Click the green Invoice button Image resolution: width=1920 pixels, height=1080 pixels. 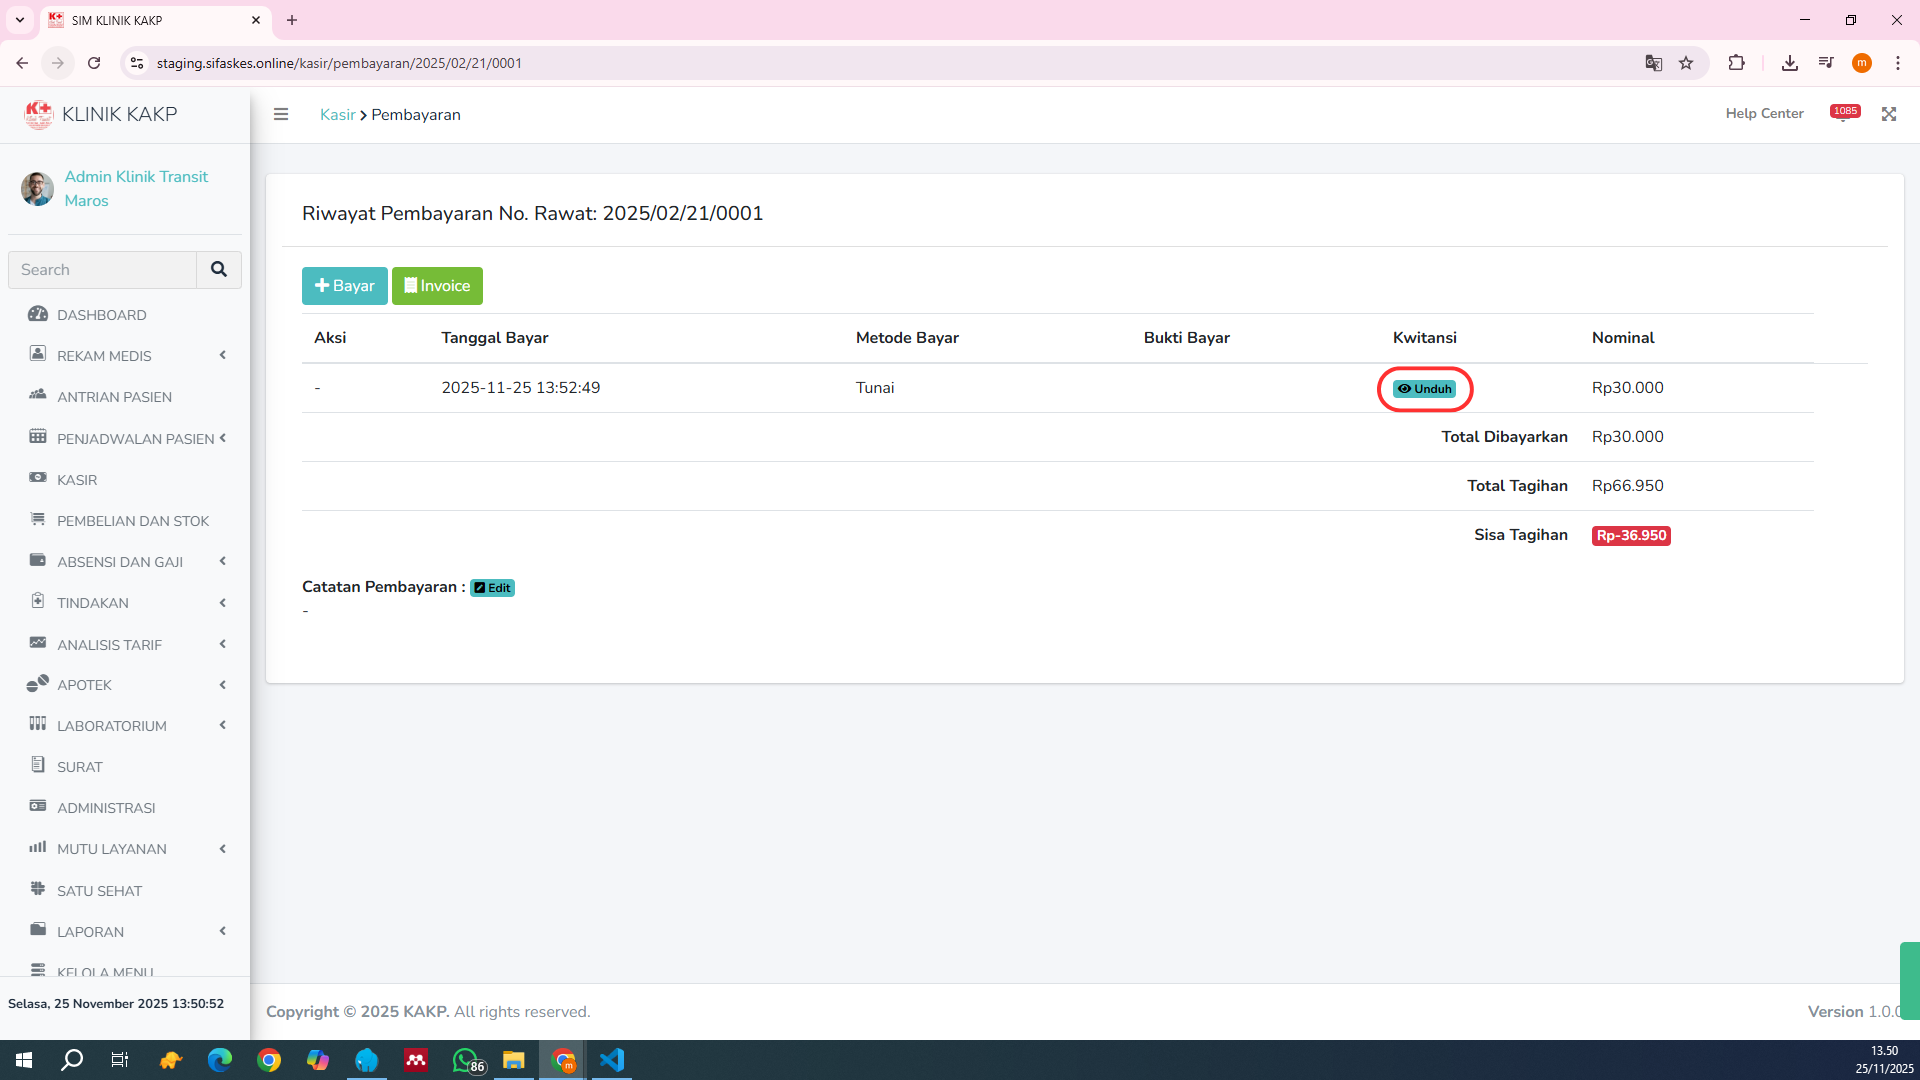[x=437, y=286]
